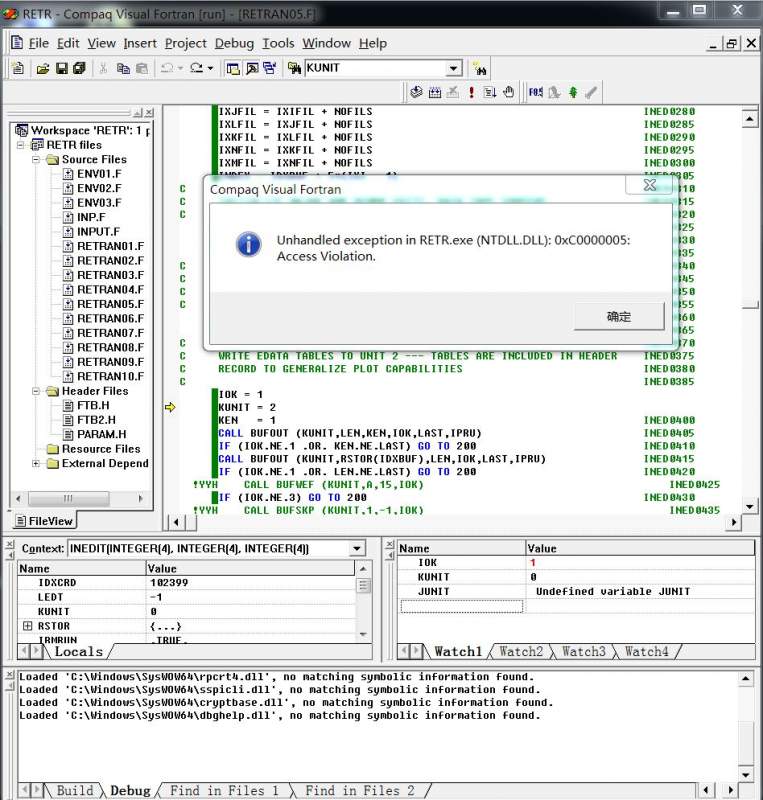Image resolution: width=763 pixels, height=800 pixels.
Task: Open the Context dropdown in variables pane
Action: click(357, 548)
